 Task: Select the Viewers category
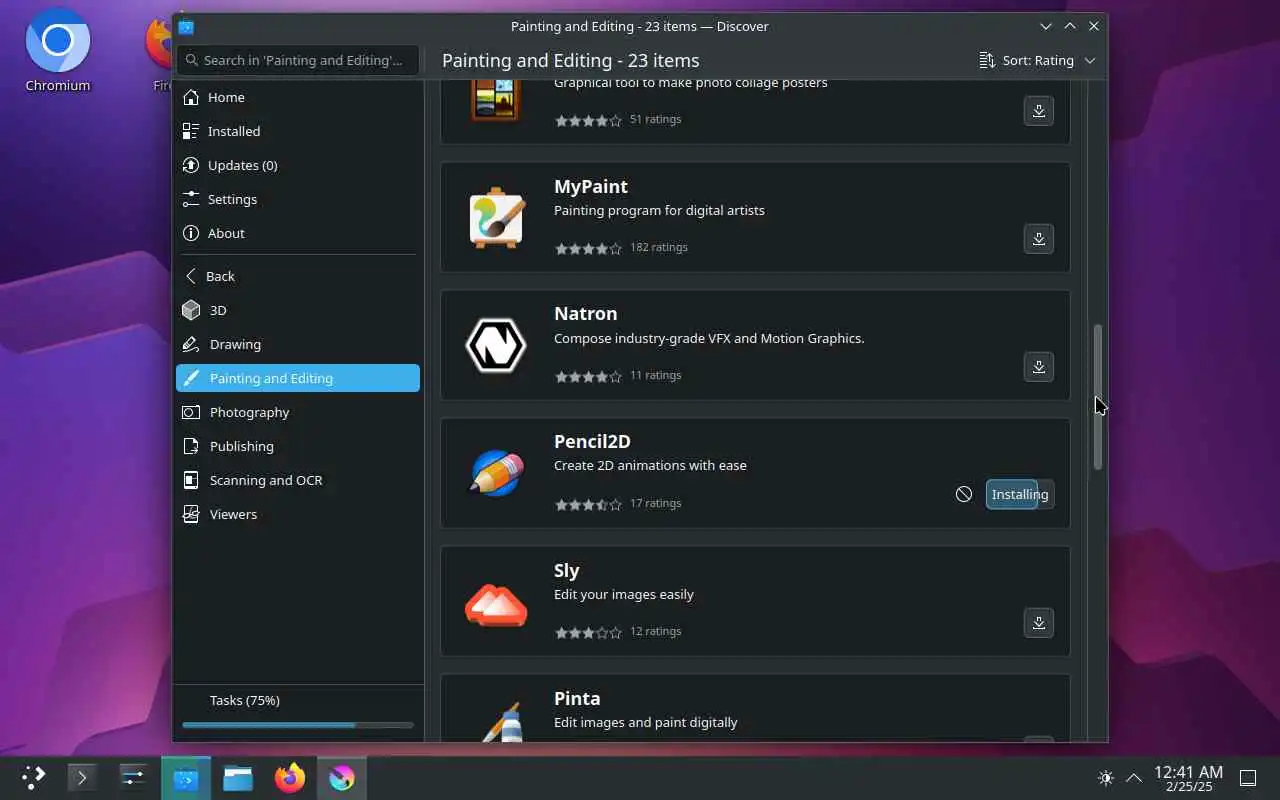[x=298, y=514]
